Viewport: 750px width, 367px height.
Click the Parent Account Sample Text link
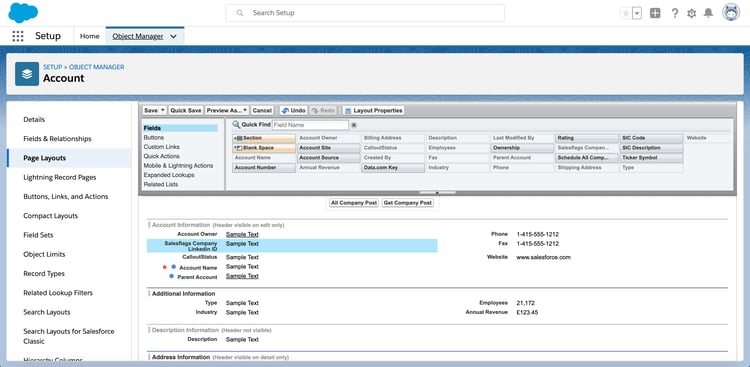242,277
